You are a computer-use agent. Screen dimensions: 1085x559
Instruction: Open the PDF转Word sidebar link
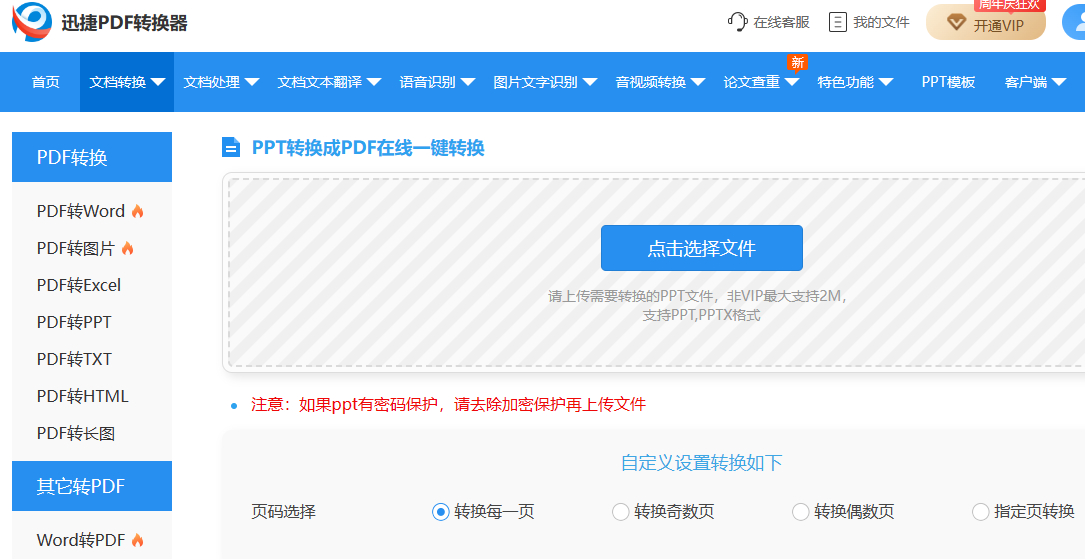(x=81, y=211)
